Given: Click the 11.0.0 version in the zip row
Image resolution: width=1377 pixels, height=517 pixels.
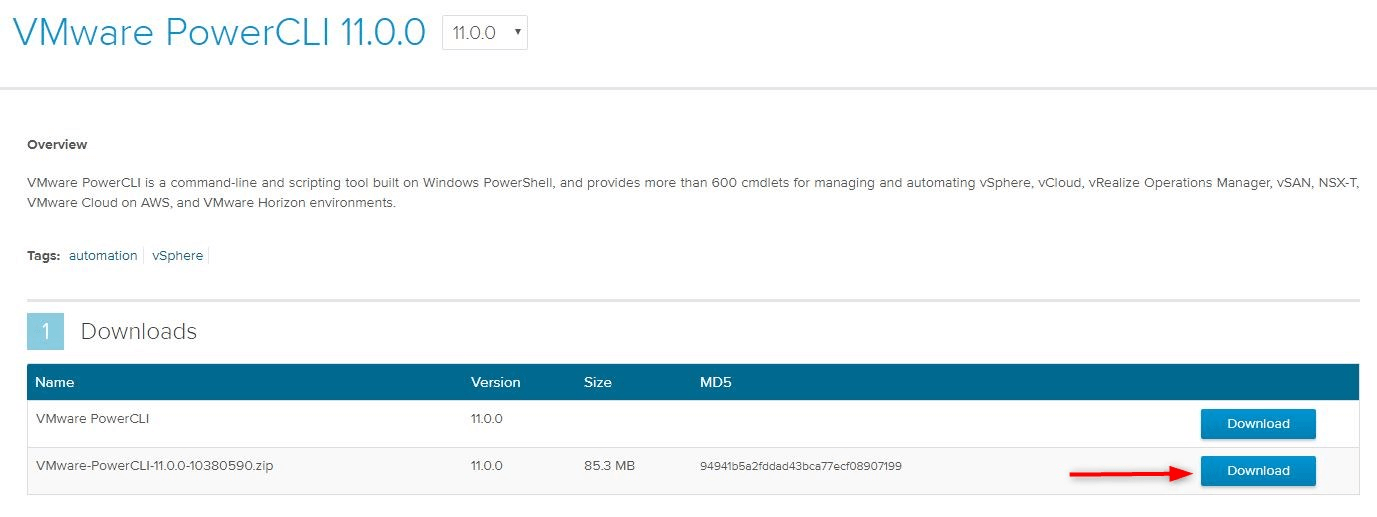Looking at the screenshot, I should (x=487, y=466).
